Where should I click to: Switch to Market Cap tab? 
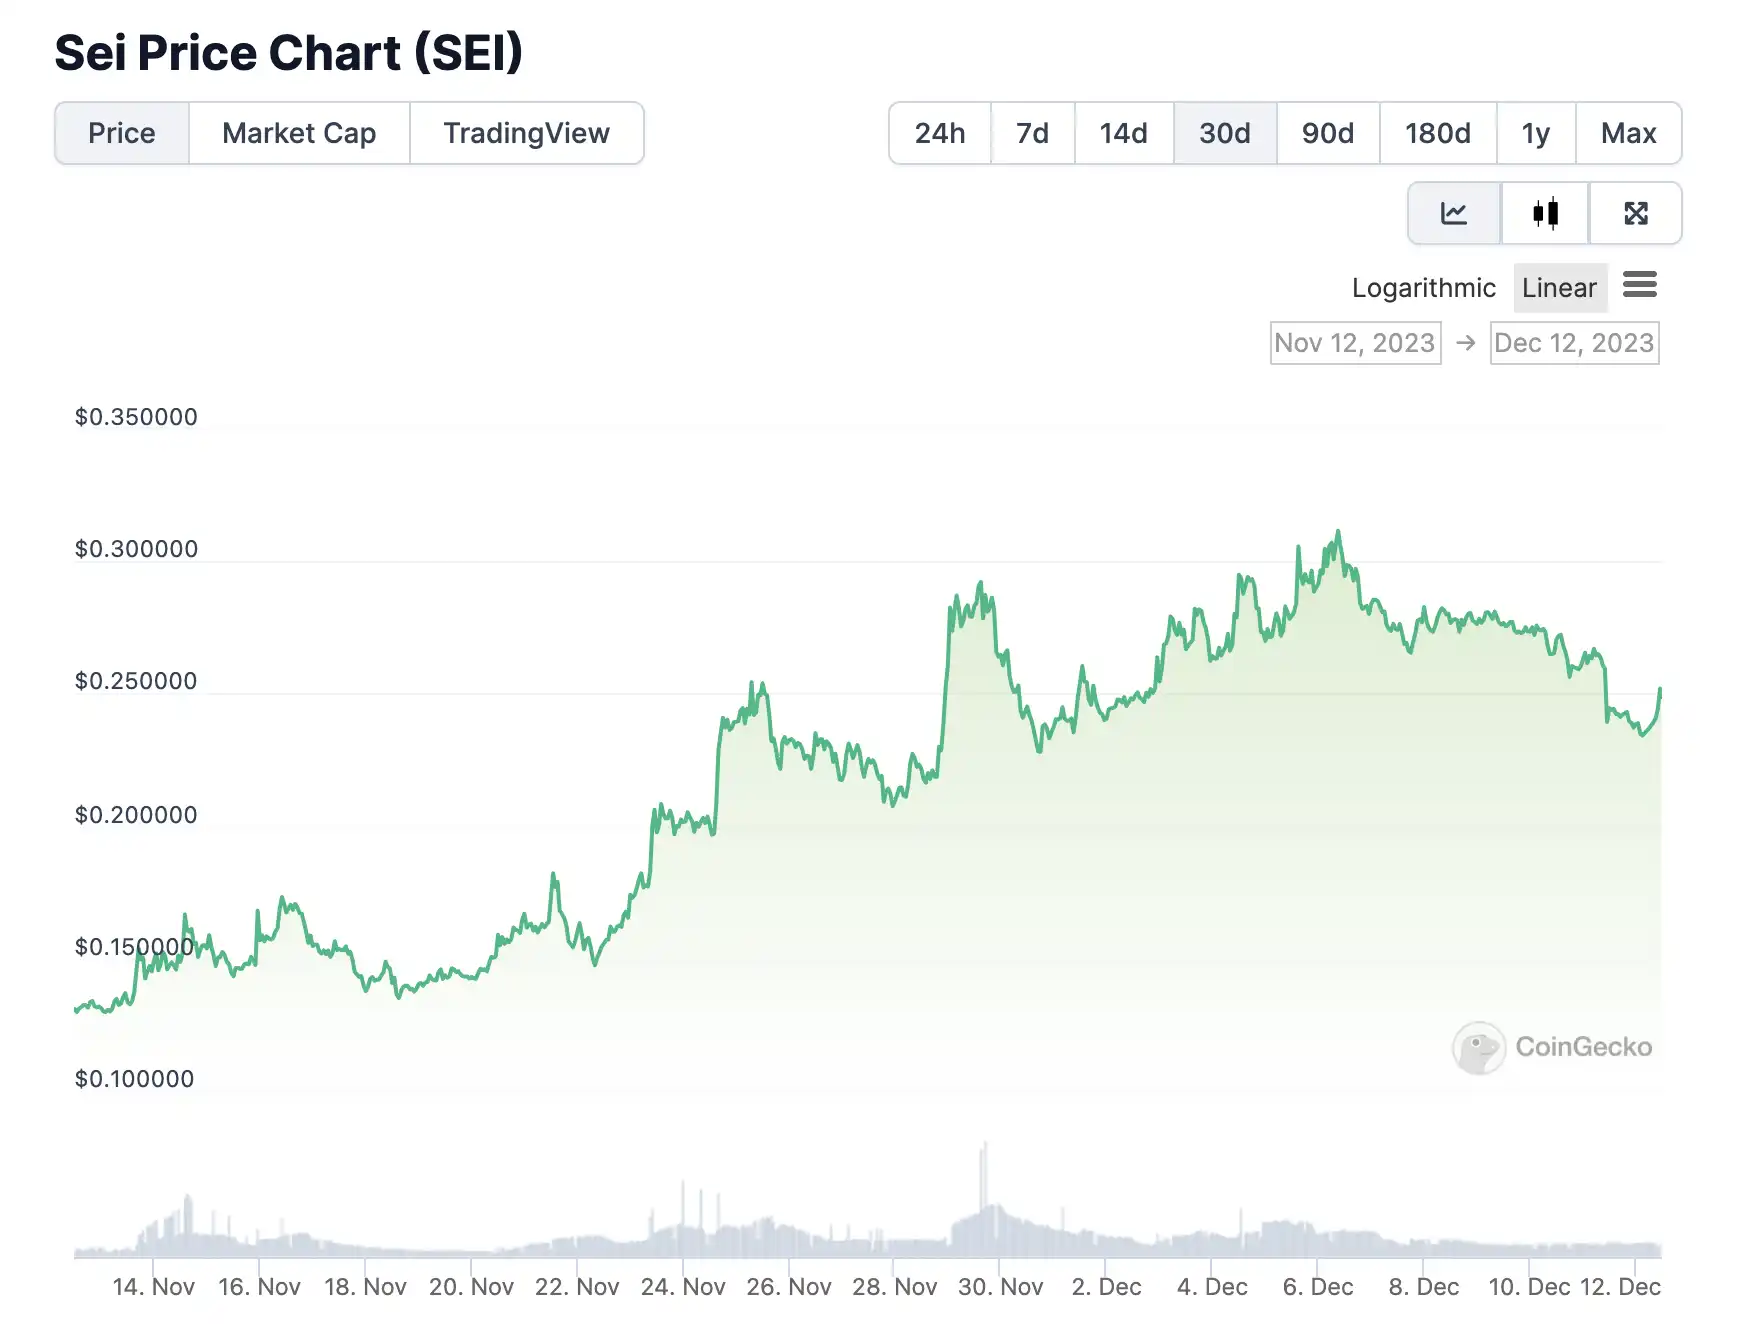pos(299,133)
